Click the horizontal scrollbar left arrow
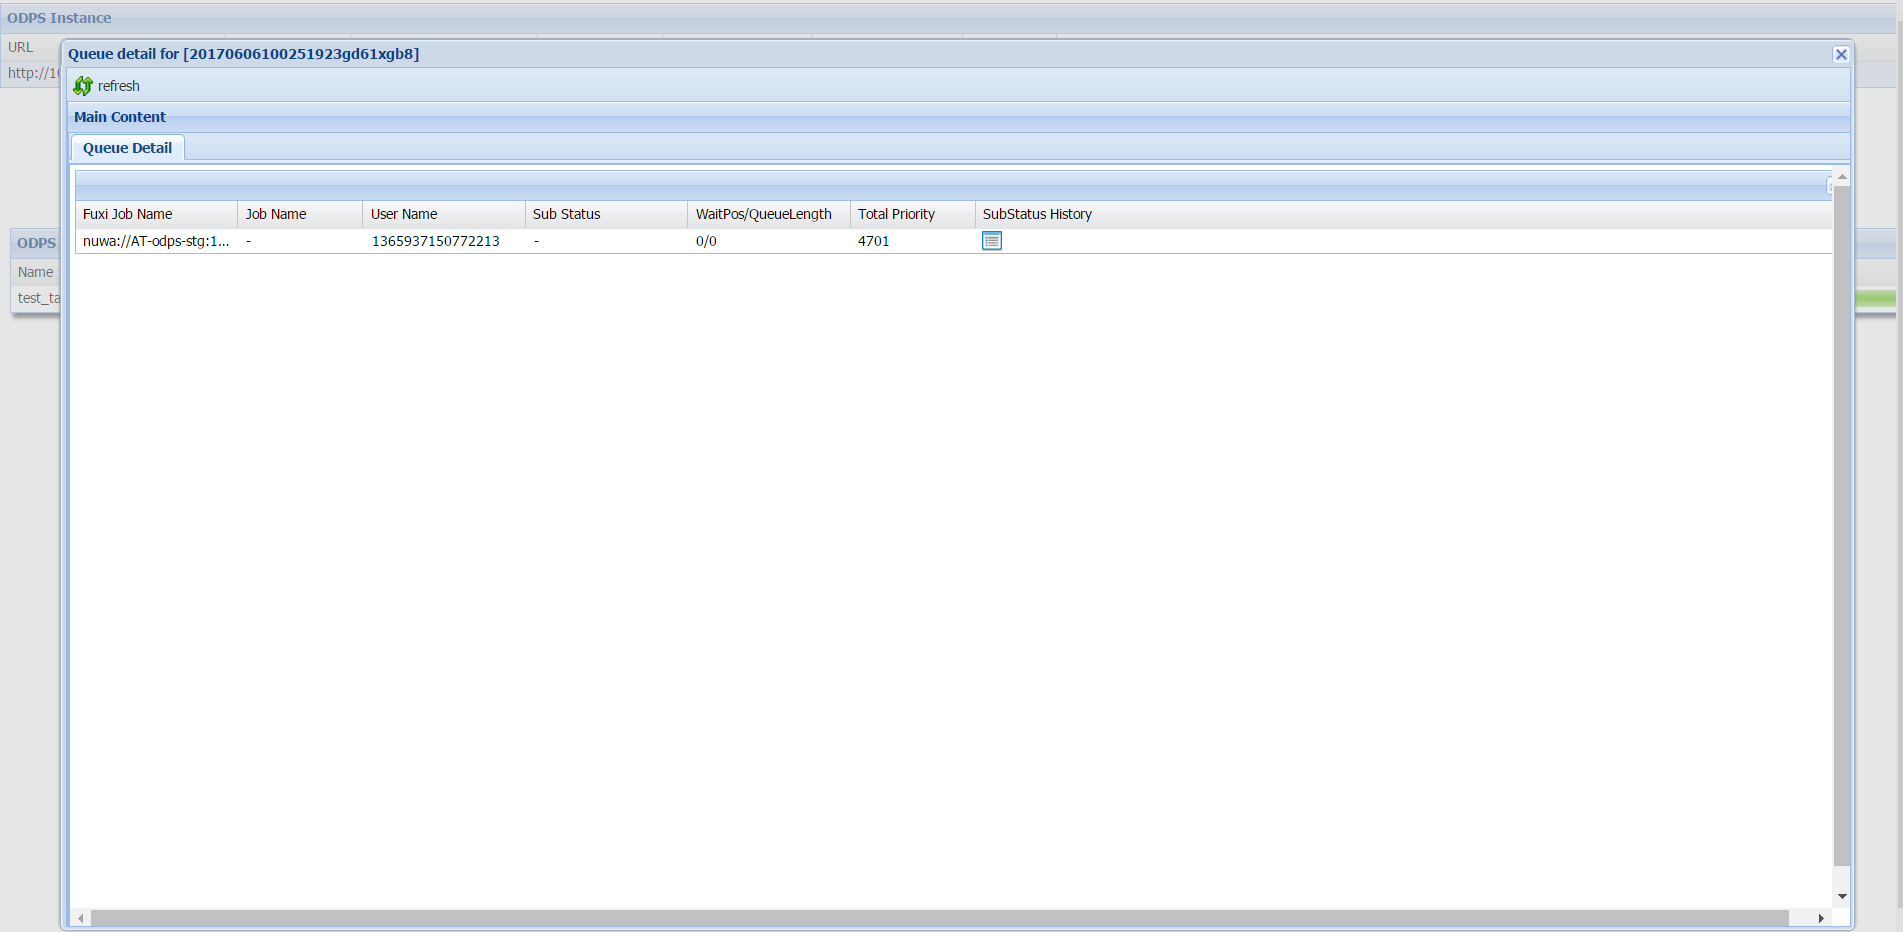The width and height of the screenshot is (1903, 932). tap(81, 918)
